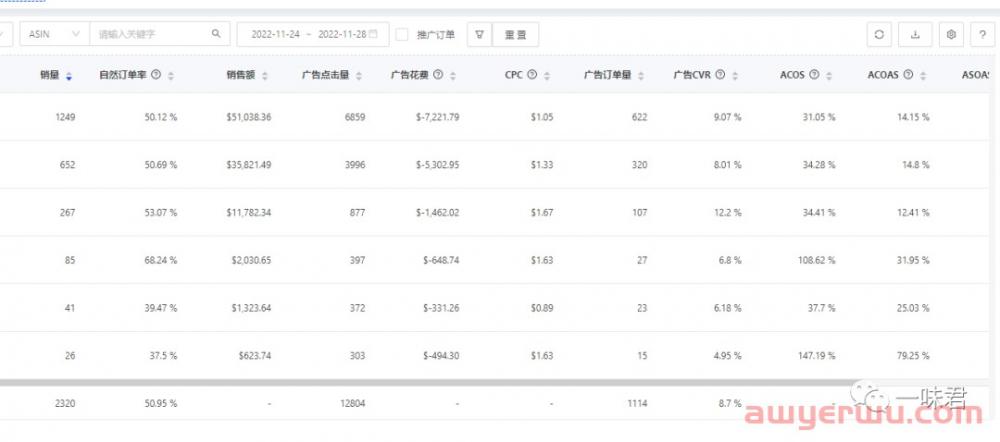Sort by 广告点击量 column arrows
1000x442 pixels.
click(x=358, y=76)
